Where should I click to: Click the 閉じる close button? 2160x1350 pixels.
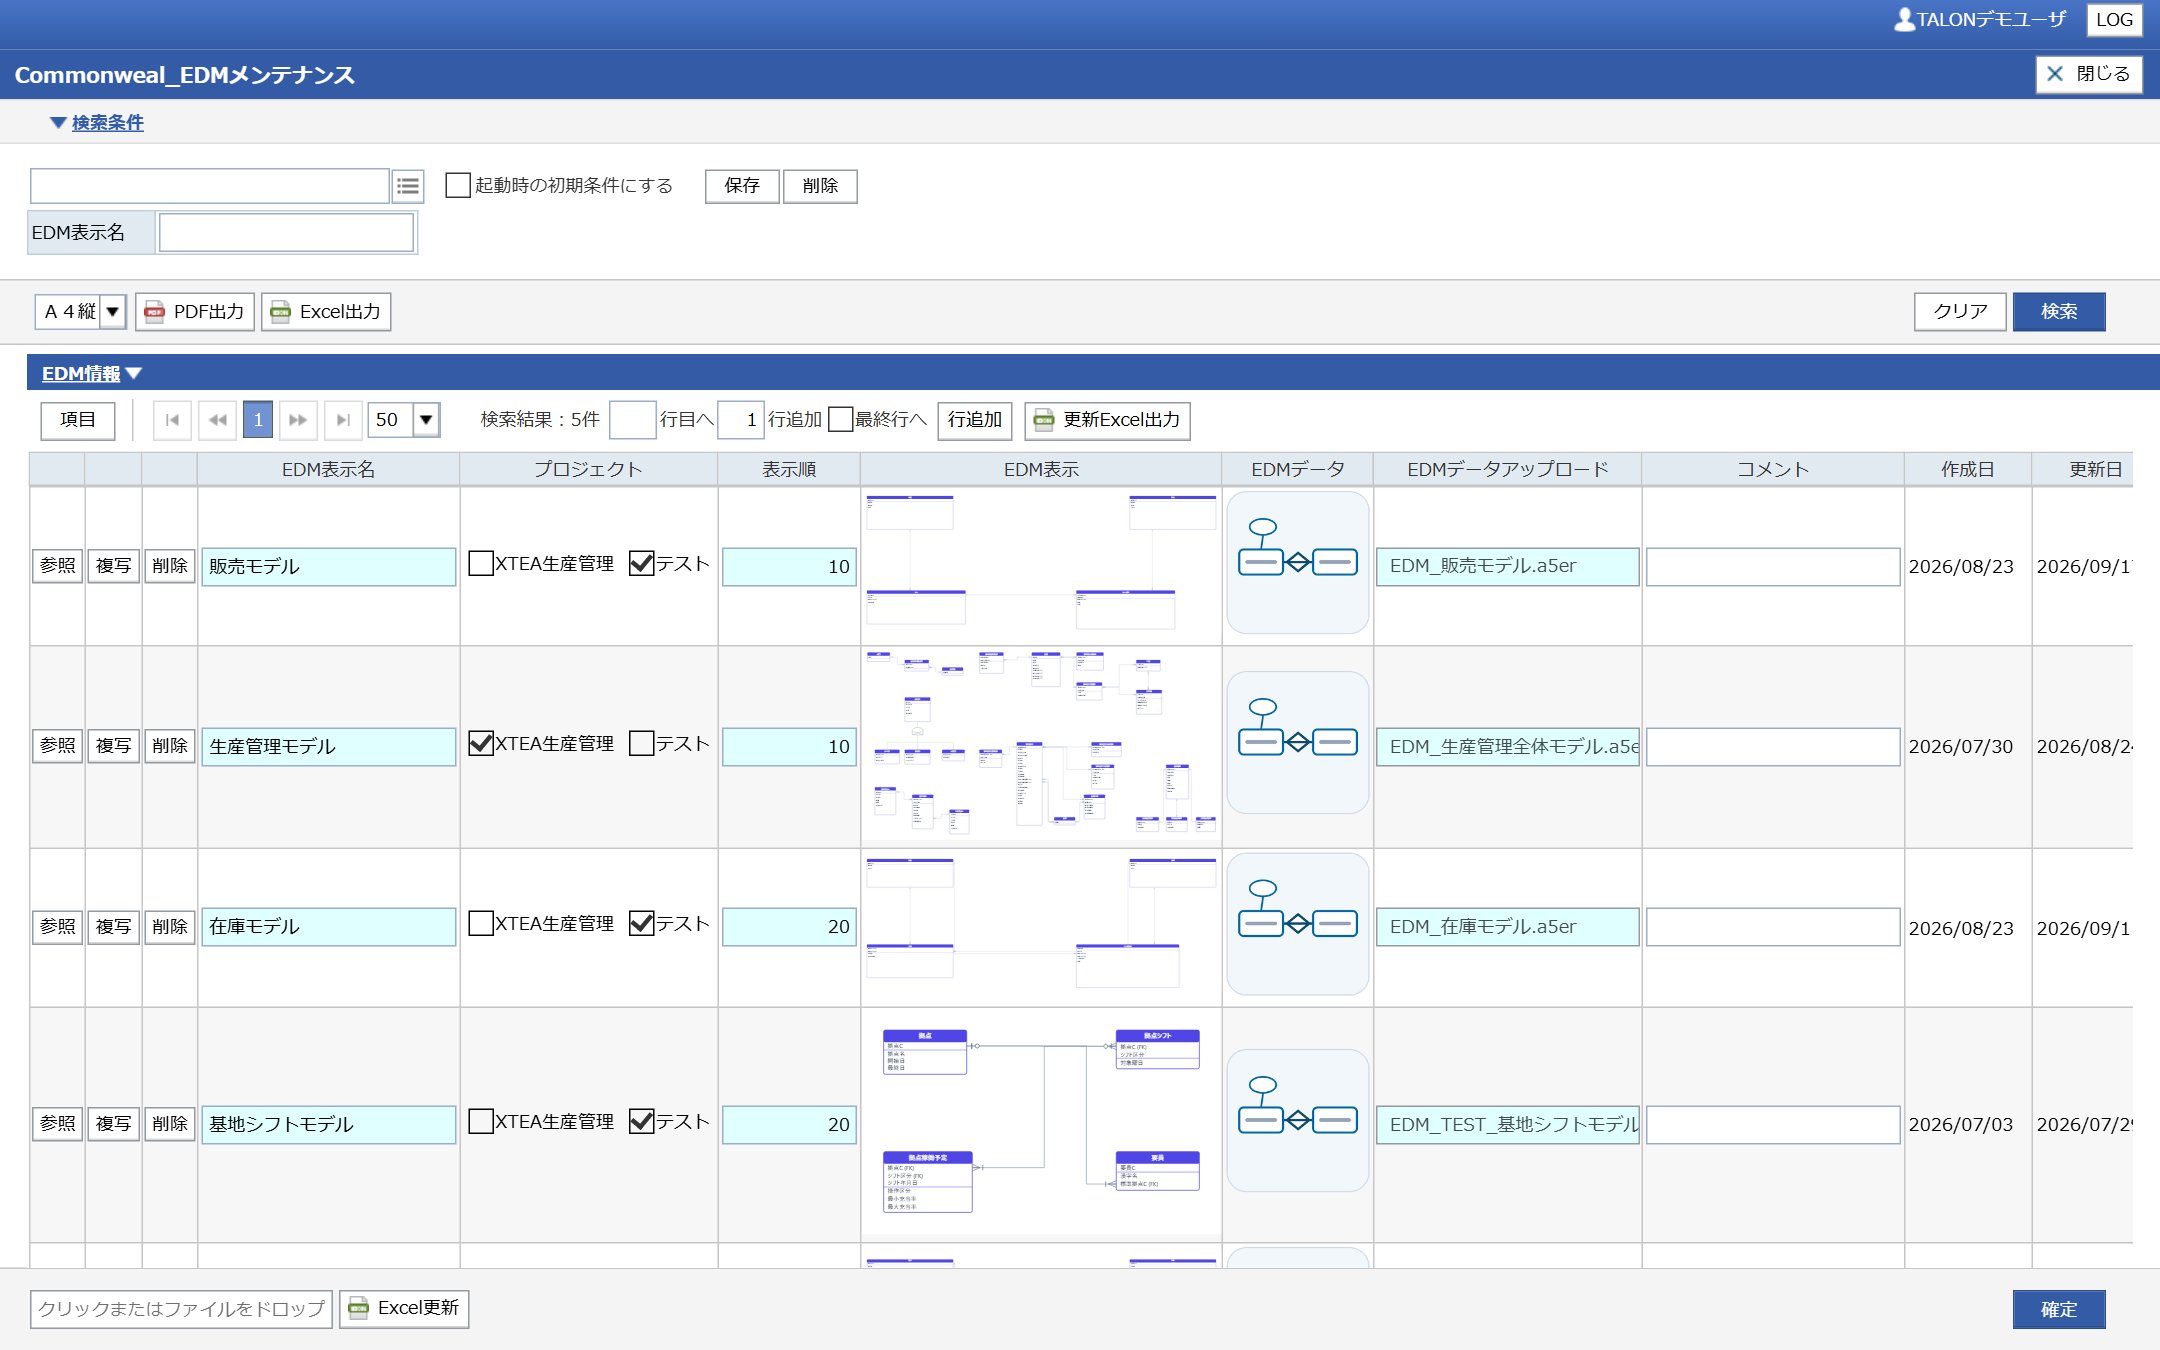(2088, 74)
